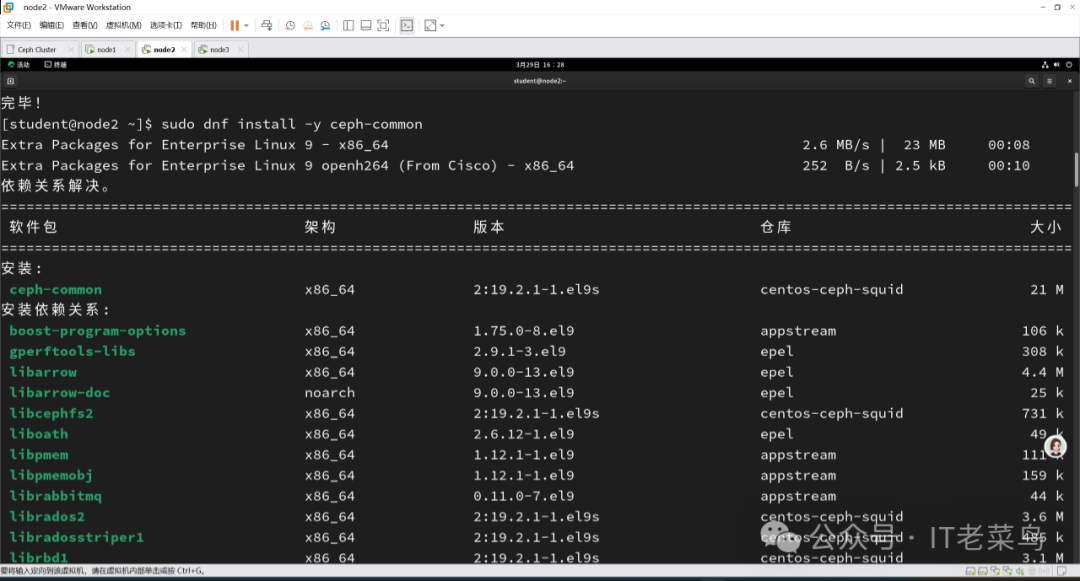The image size is (1080, 581).
Task: Close the Ceph Cluster tab
Action: pos(71,50)
